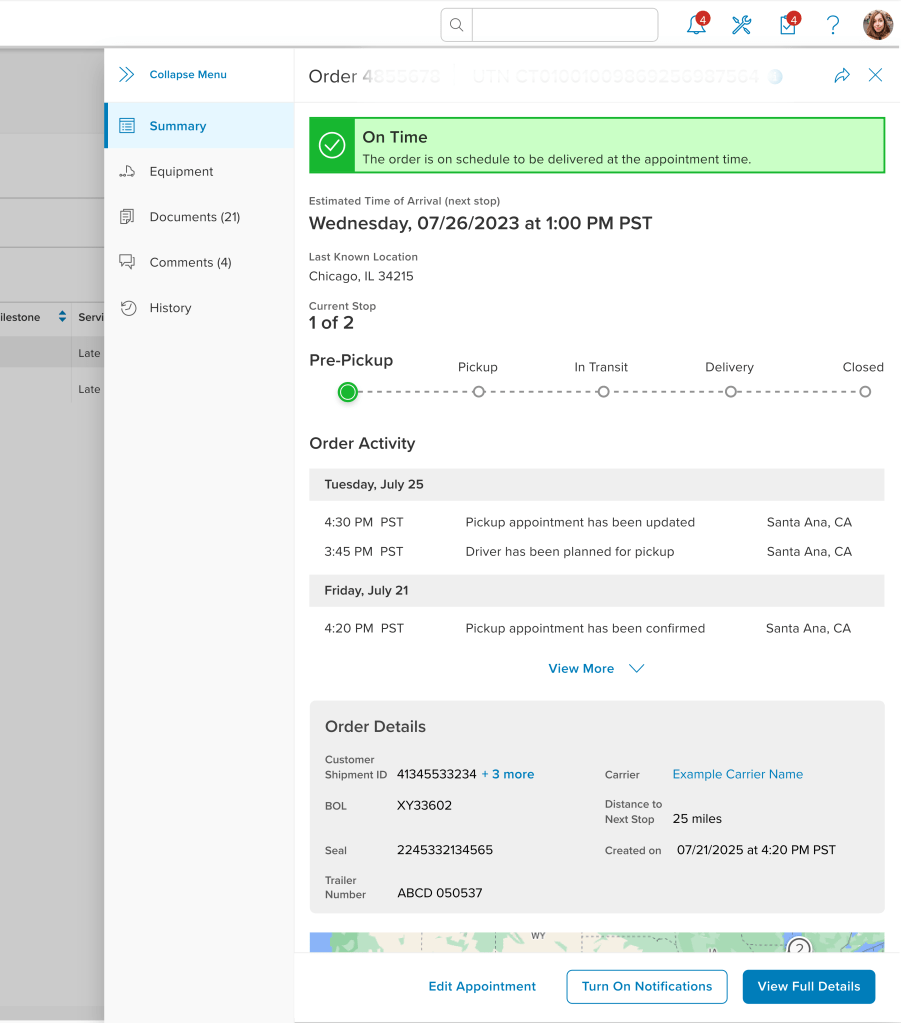Click the share order arrow icon
Screen dimensions: 901x1023
tap(842, 76)
